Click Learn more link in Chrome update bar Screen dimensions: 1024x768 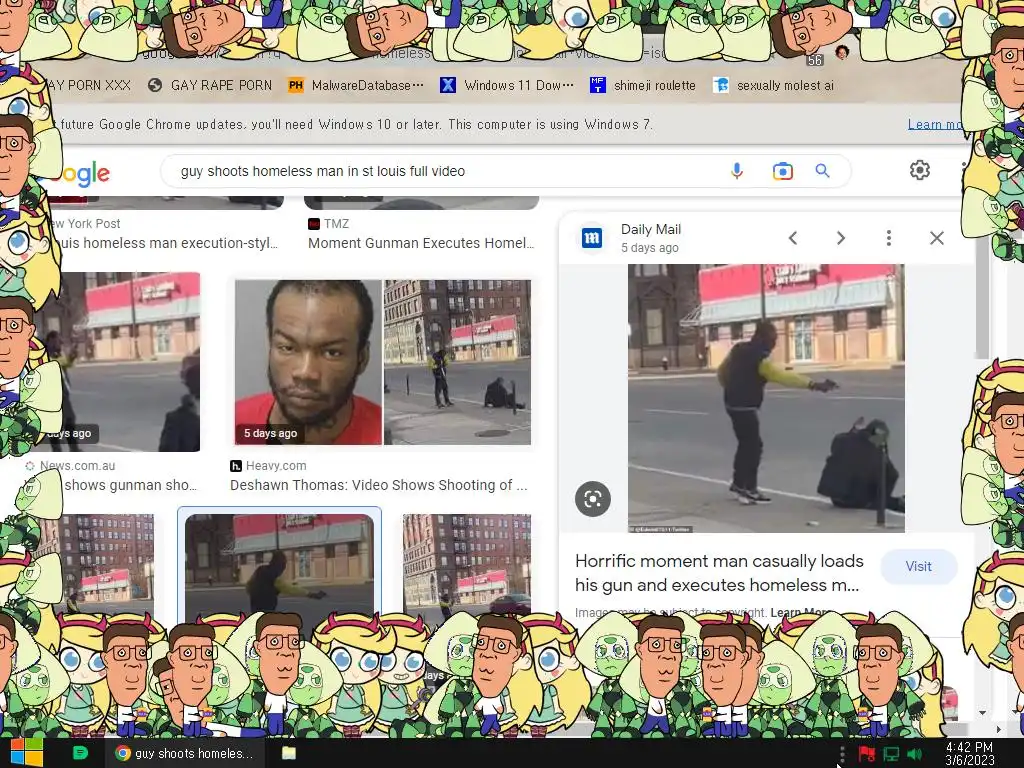tap(934, 124)
